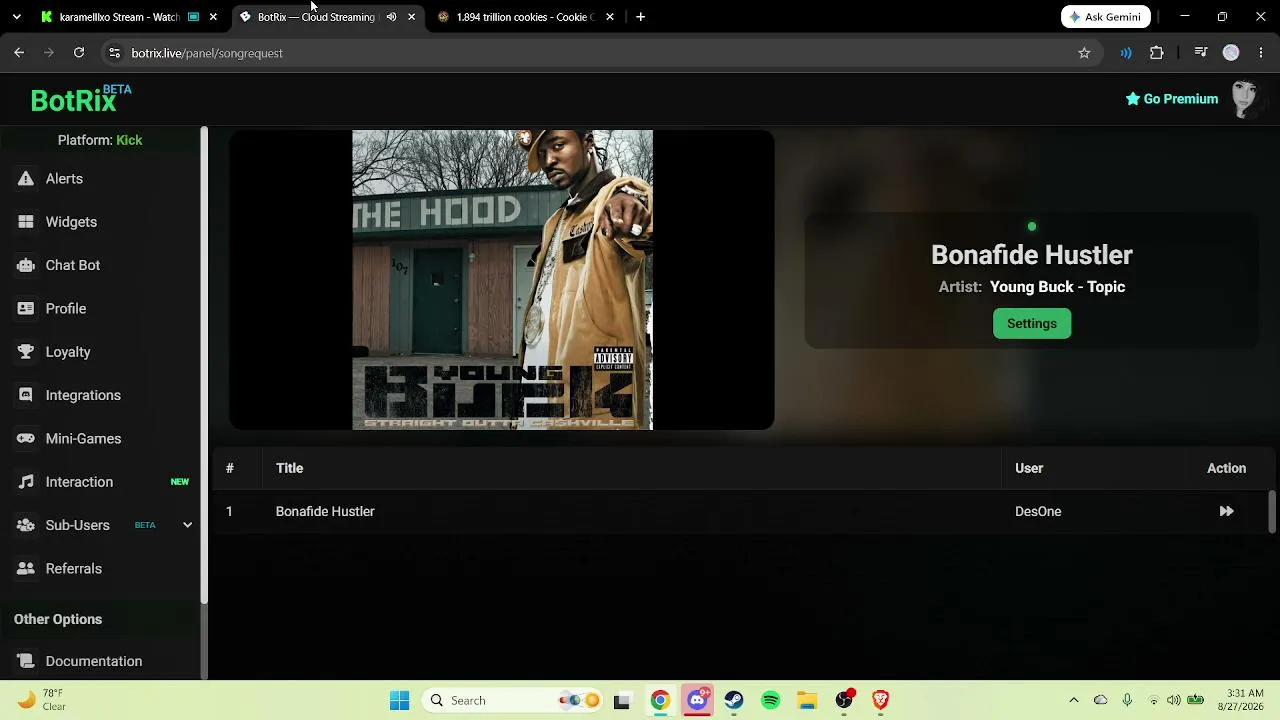
Task: Open Brave browser from the taskbar
Action: click(881, 700)
